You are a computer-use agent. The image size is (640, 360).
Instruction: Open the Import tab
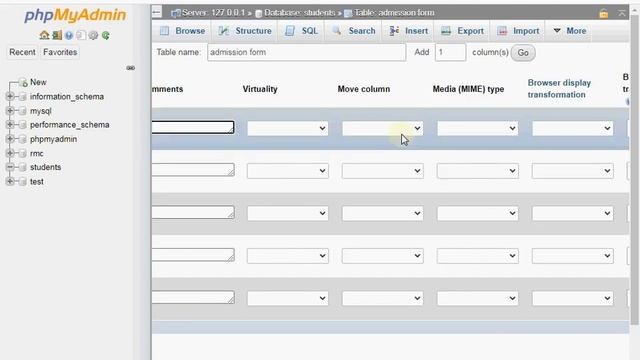pos(519,31)
